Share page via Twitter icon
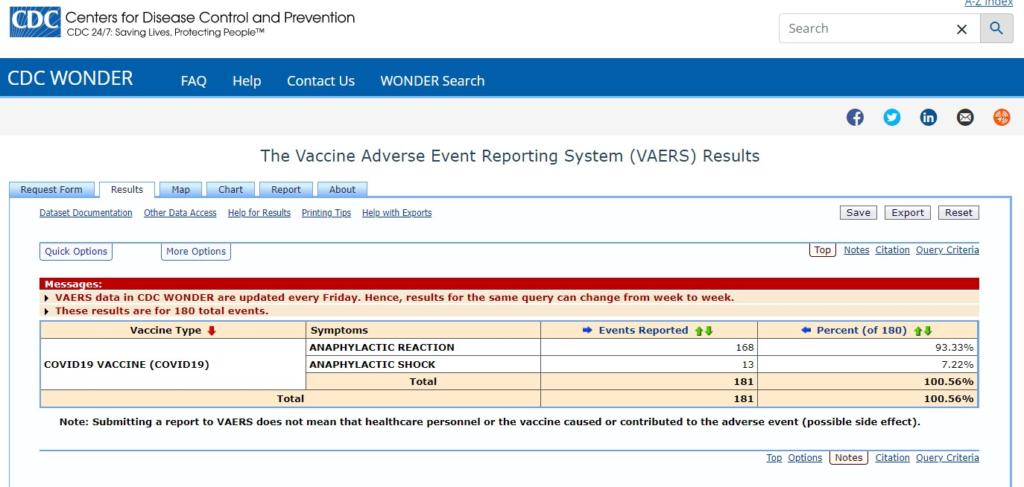 (892, 117)
